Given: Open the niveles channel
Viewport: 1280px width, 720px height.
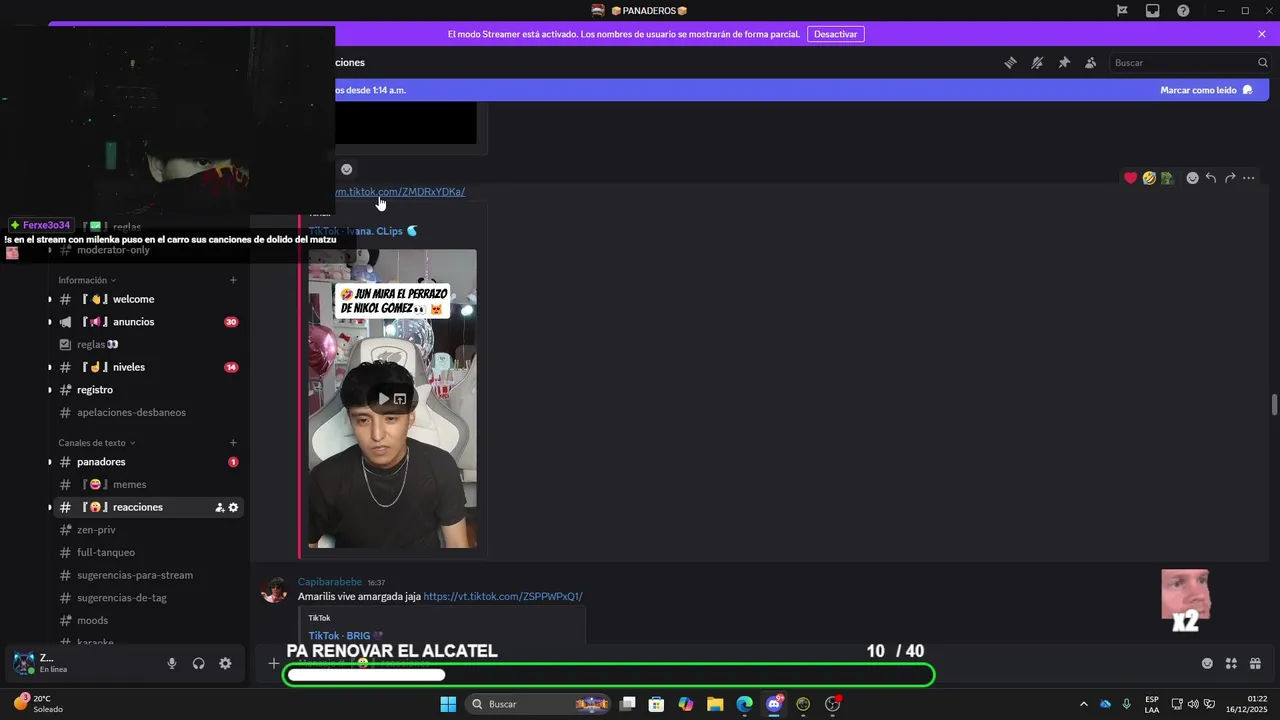Looking at the screenshot, I should click(148, 367).
